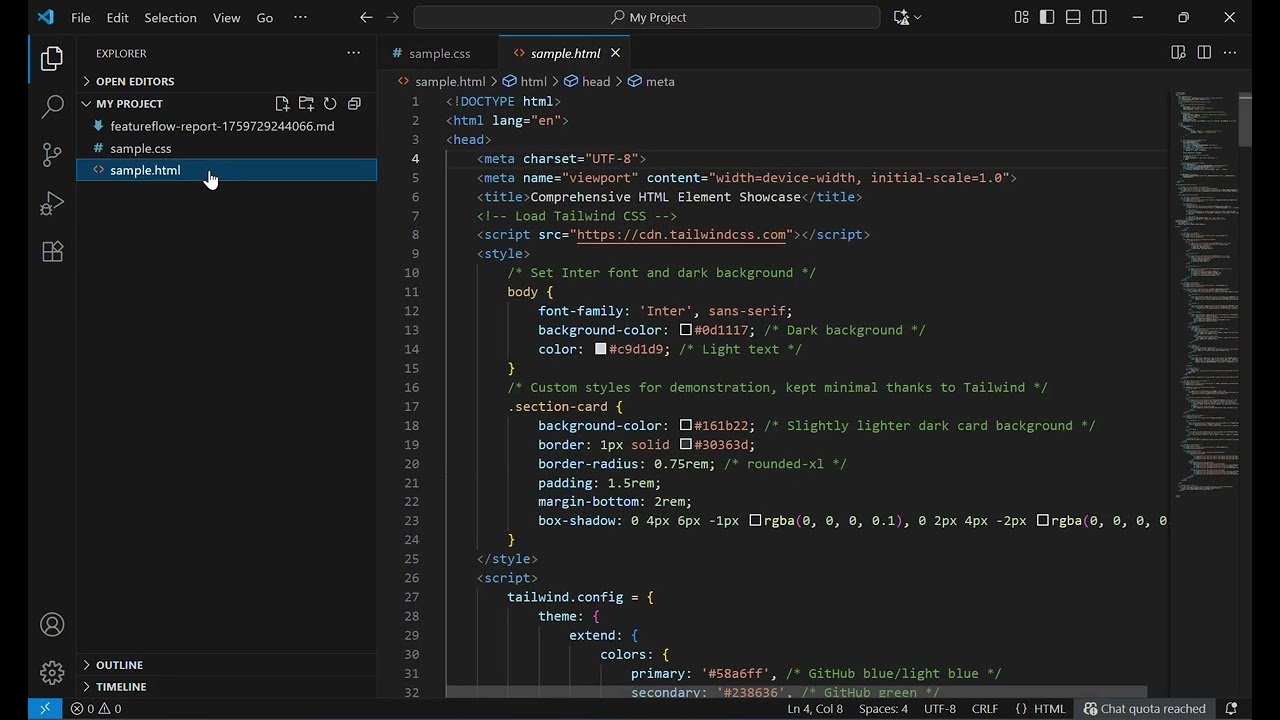Toggle the Primary Side Bar
The height and width of the screenshot is (720, 1280).
pyautogui.click(x=1047, y=17)
